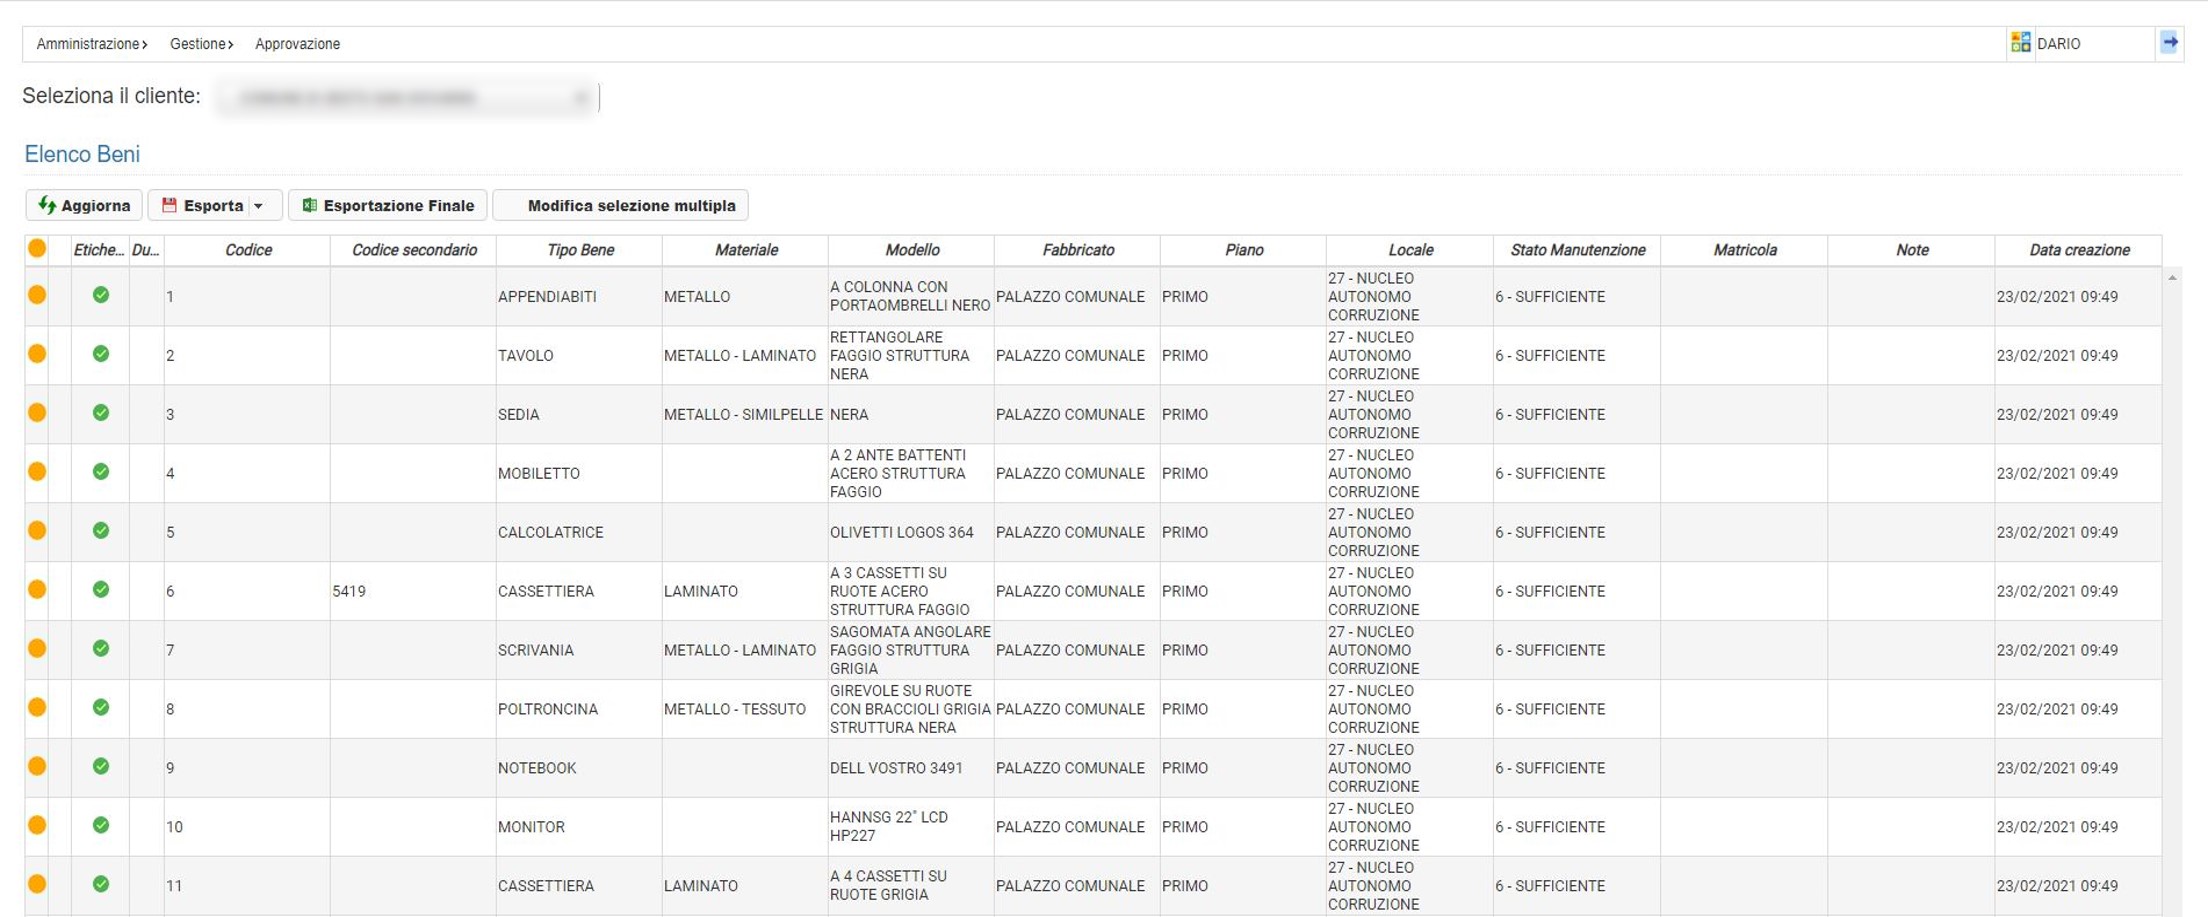Open the Esporta dropdown arrow
2208x917 pixels.
click(x=259, y=206)
